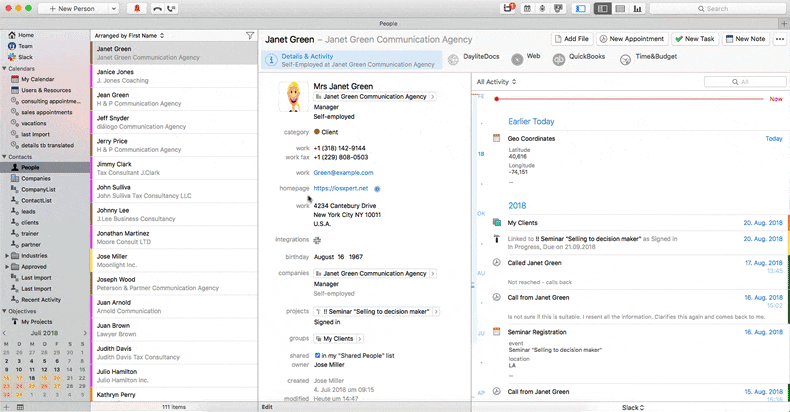Image resolution: width=790 pixels, height=412 pixels.
Task: Open the New Person dropdown arrow
Action: (114, 9)
